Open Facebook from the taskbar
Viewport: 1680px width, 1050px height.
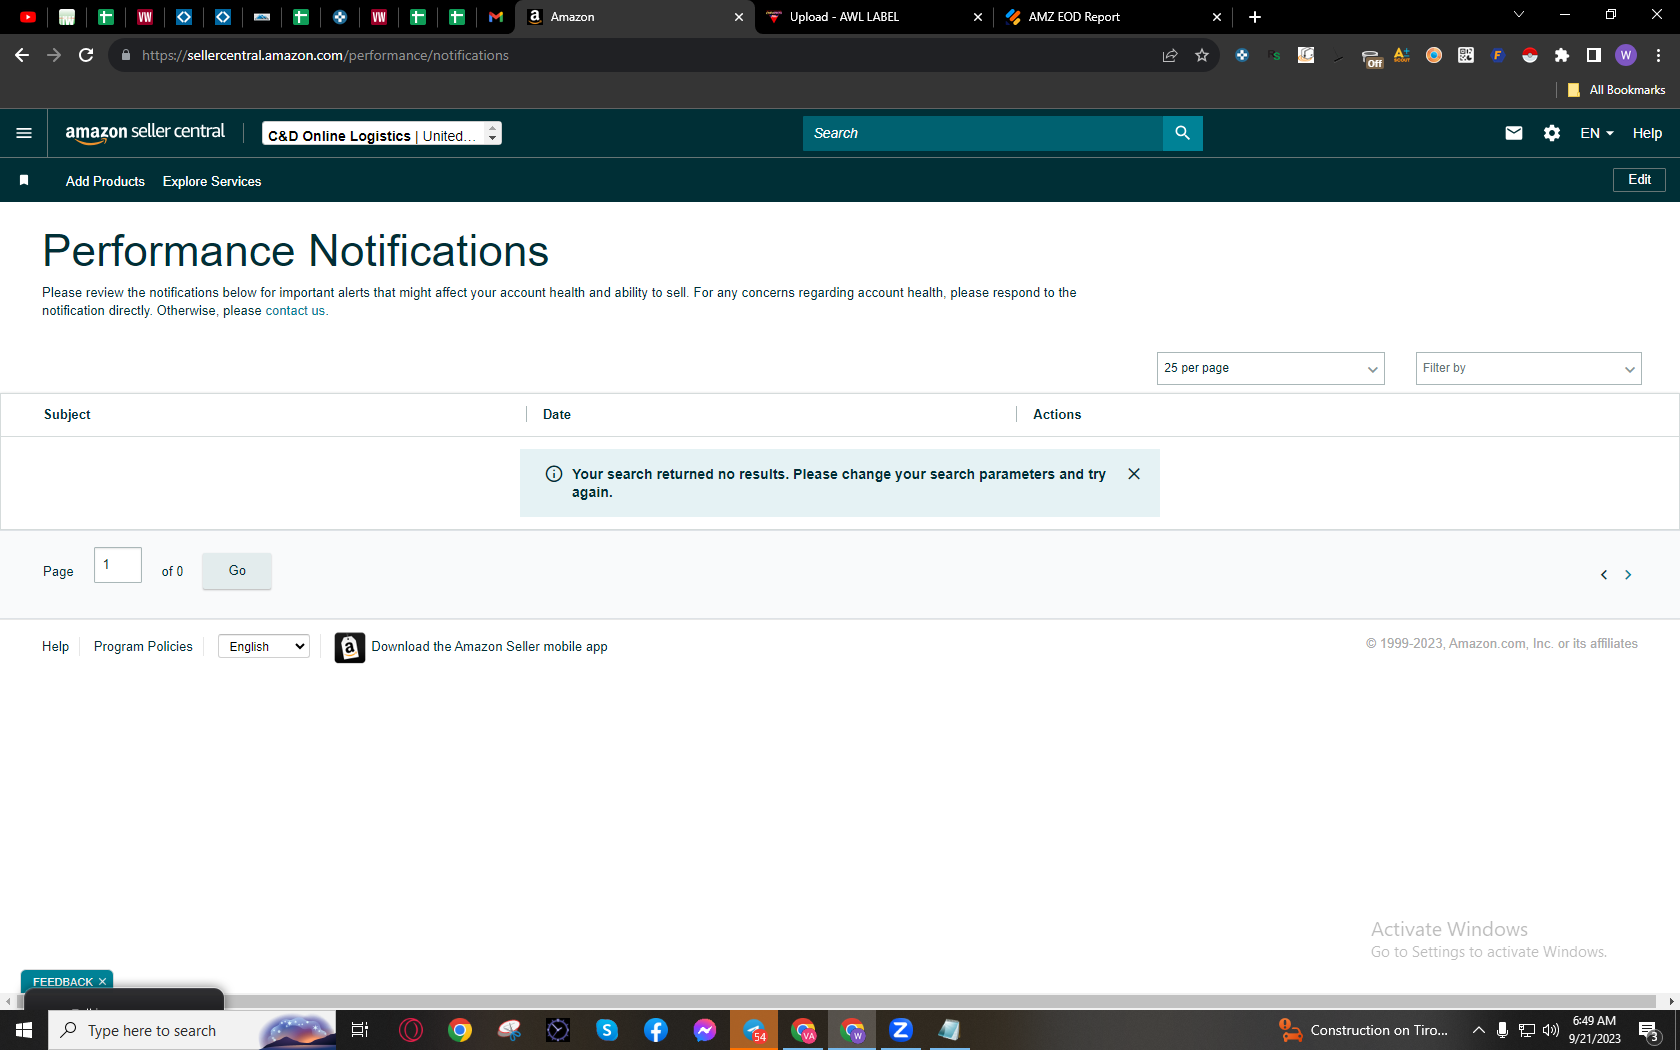(x=656, y=1030)
